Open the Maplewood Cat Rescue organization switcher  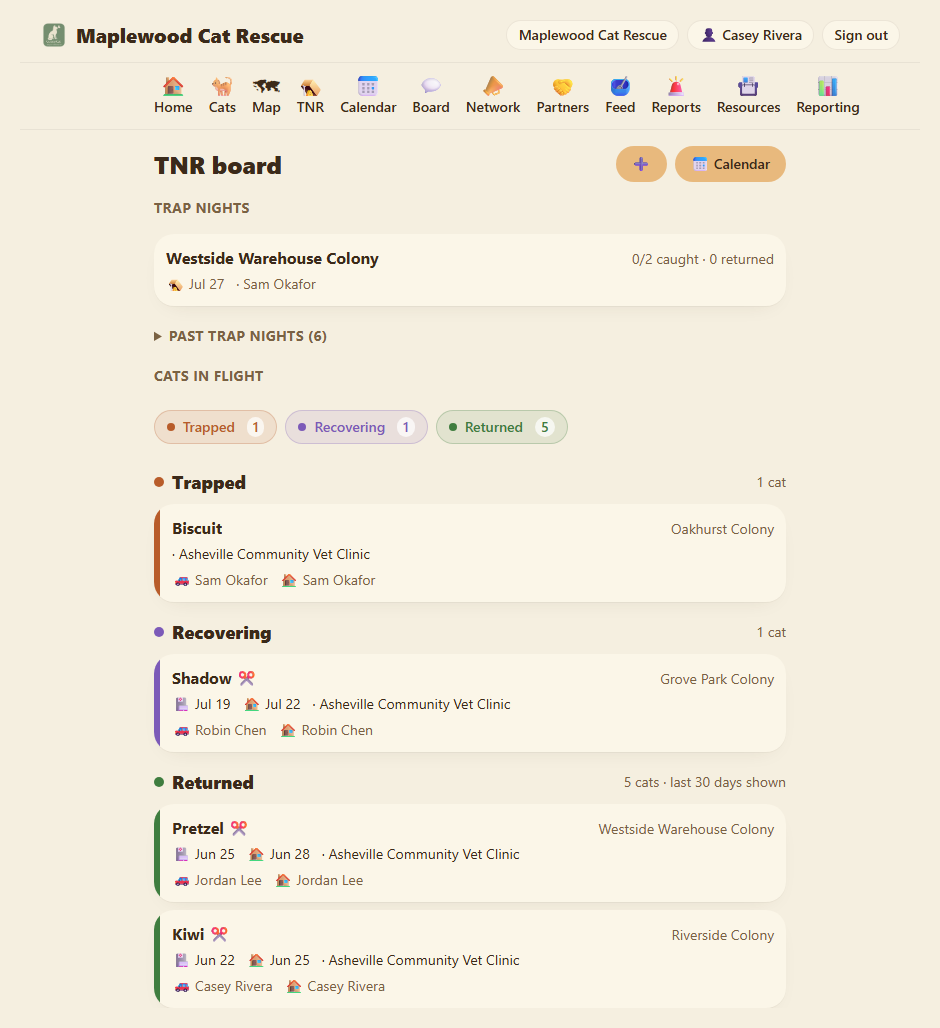coord(593,35)
